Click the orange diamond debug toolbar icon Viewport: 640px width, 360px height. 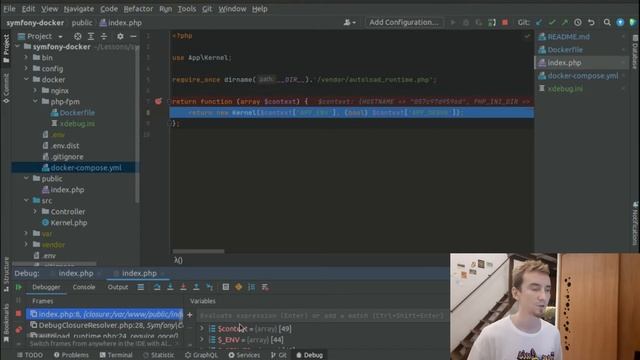[x=239, y=287]
